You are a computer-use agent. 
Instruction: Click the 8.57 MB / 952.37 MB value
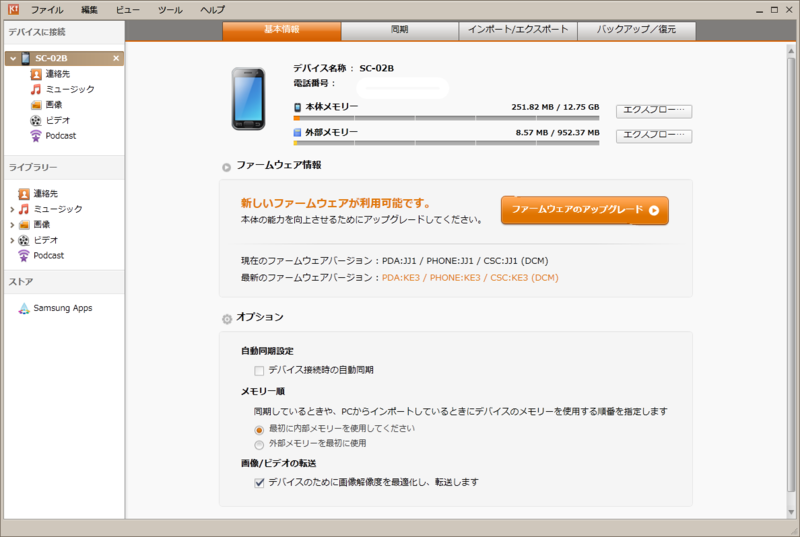557,133
